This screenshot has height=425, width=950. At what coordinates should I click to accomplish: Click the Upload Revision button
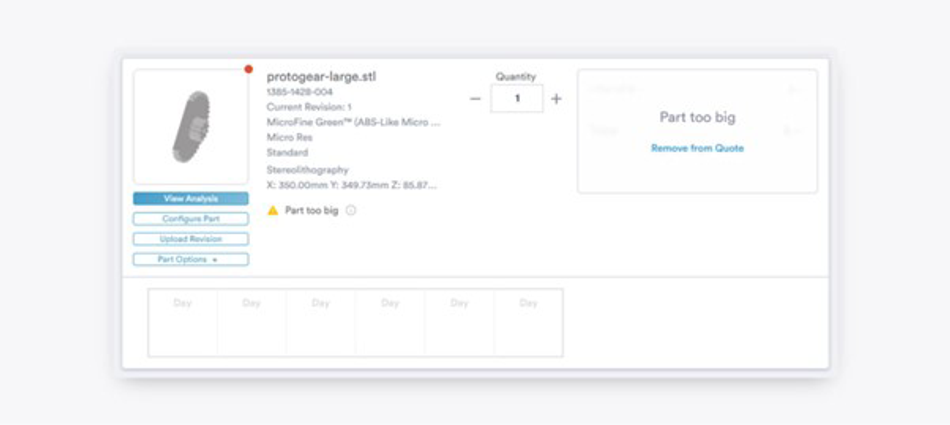(x=191, y=239)
